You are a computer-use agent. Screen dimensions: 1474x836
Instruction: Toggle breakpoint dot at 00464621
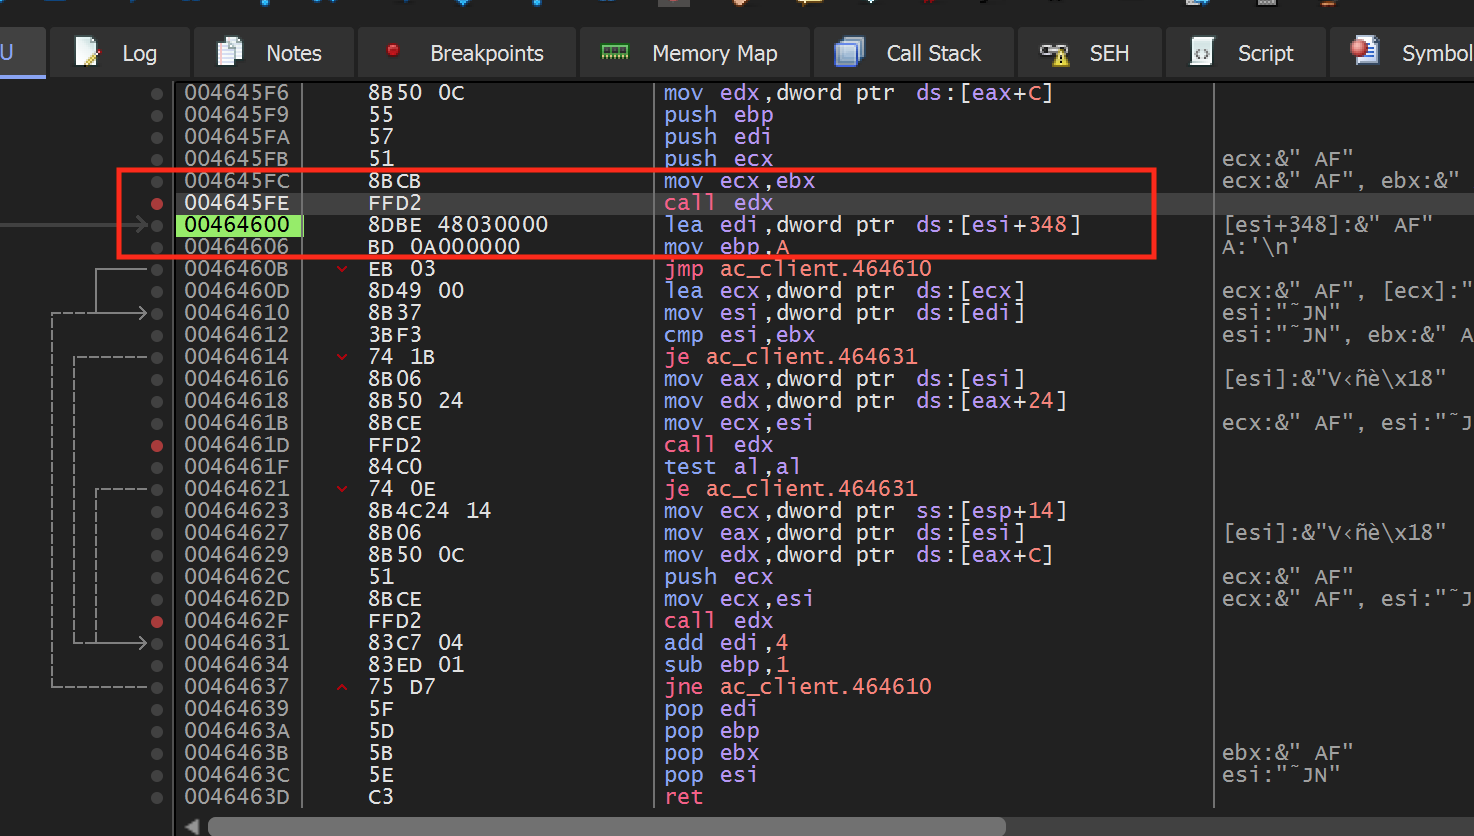[x=157, y=489]
